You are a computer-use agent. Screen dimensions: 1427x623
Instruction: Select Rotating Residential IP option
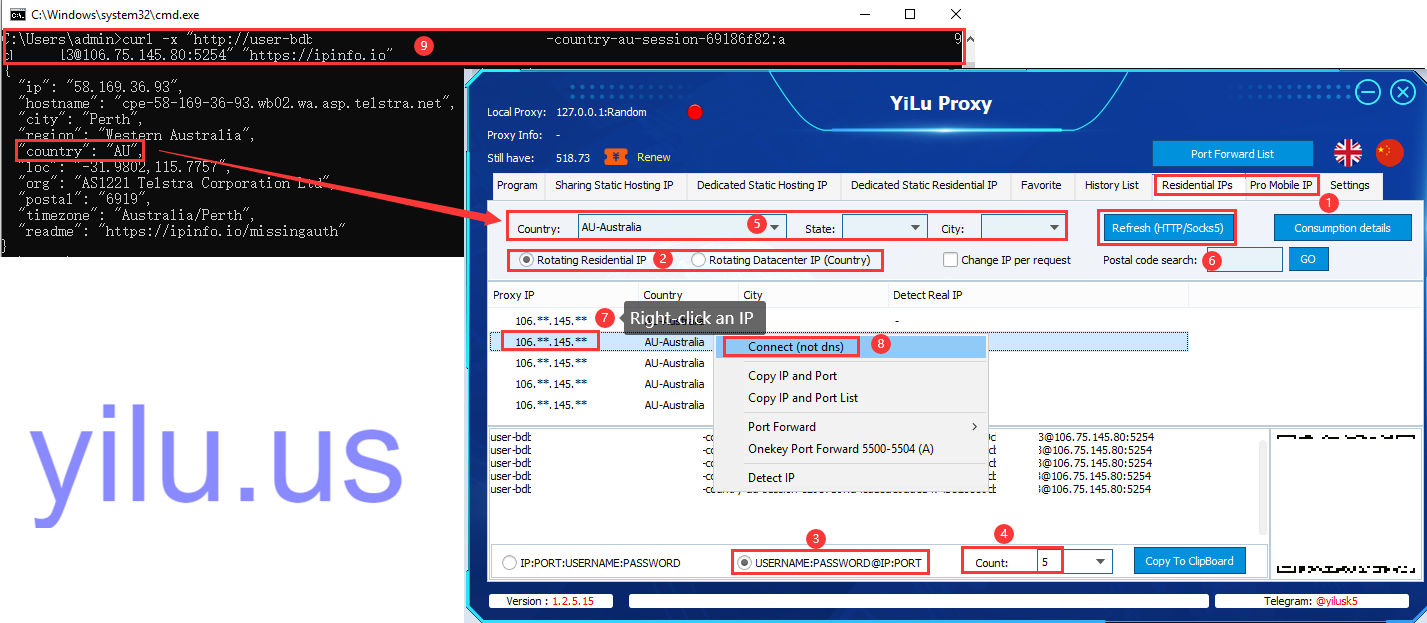pyautogui.click(x=583, y=260)
